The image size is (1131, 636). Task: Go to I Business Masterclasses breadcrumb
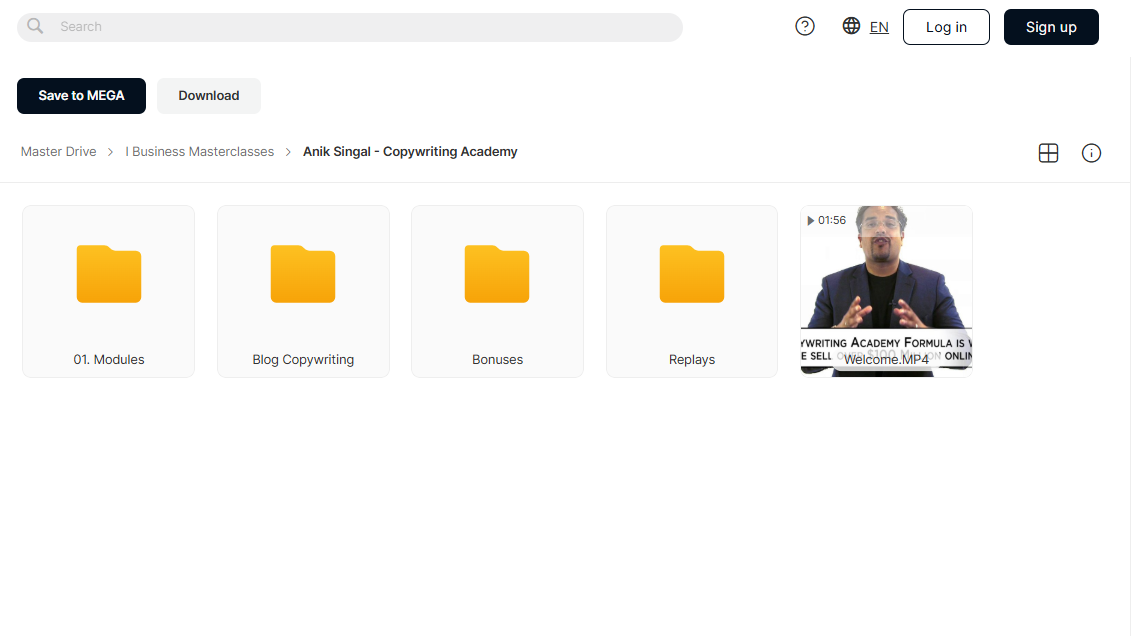point(200,152)
